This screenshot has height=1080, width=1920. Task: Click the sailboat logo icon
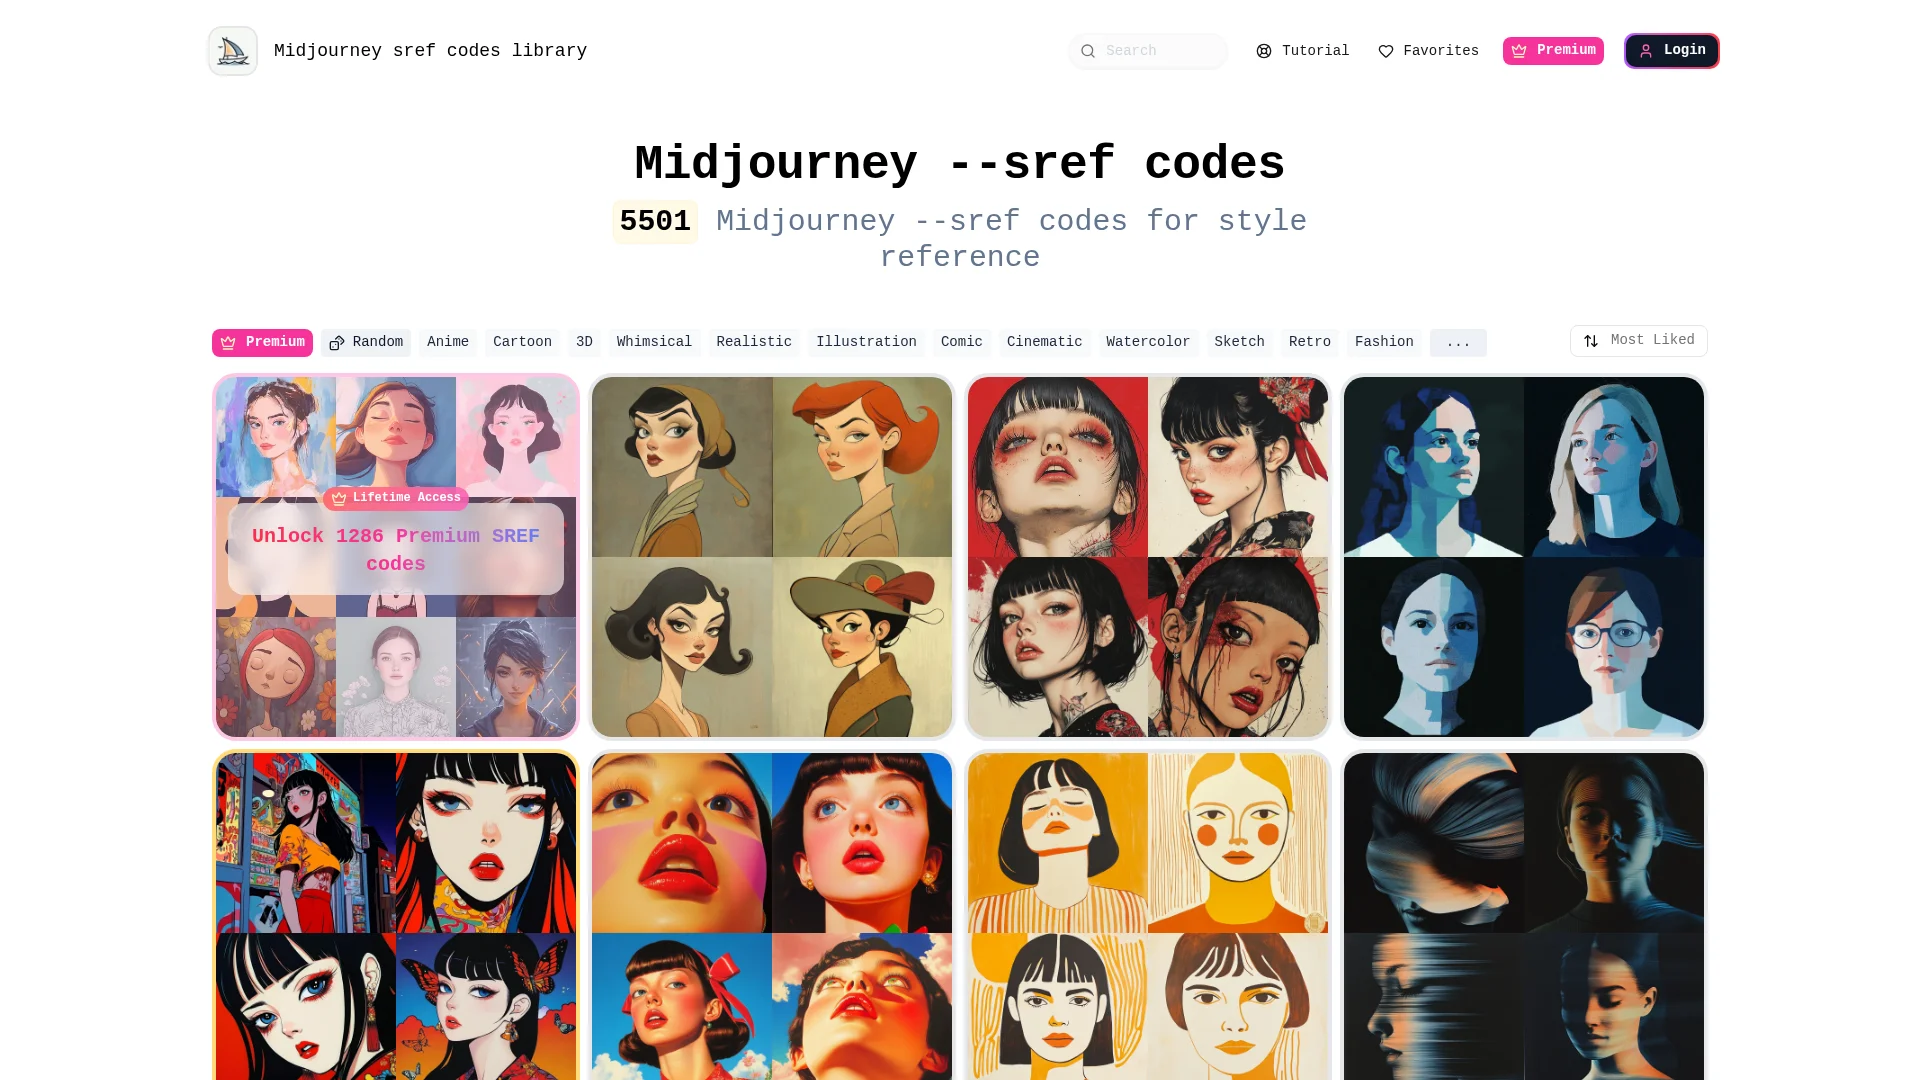pos(233,51)
